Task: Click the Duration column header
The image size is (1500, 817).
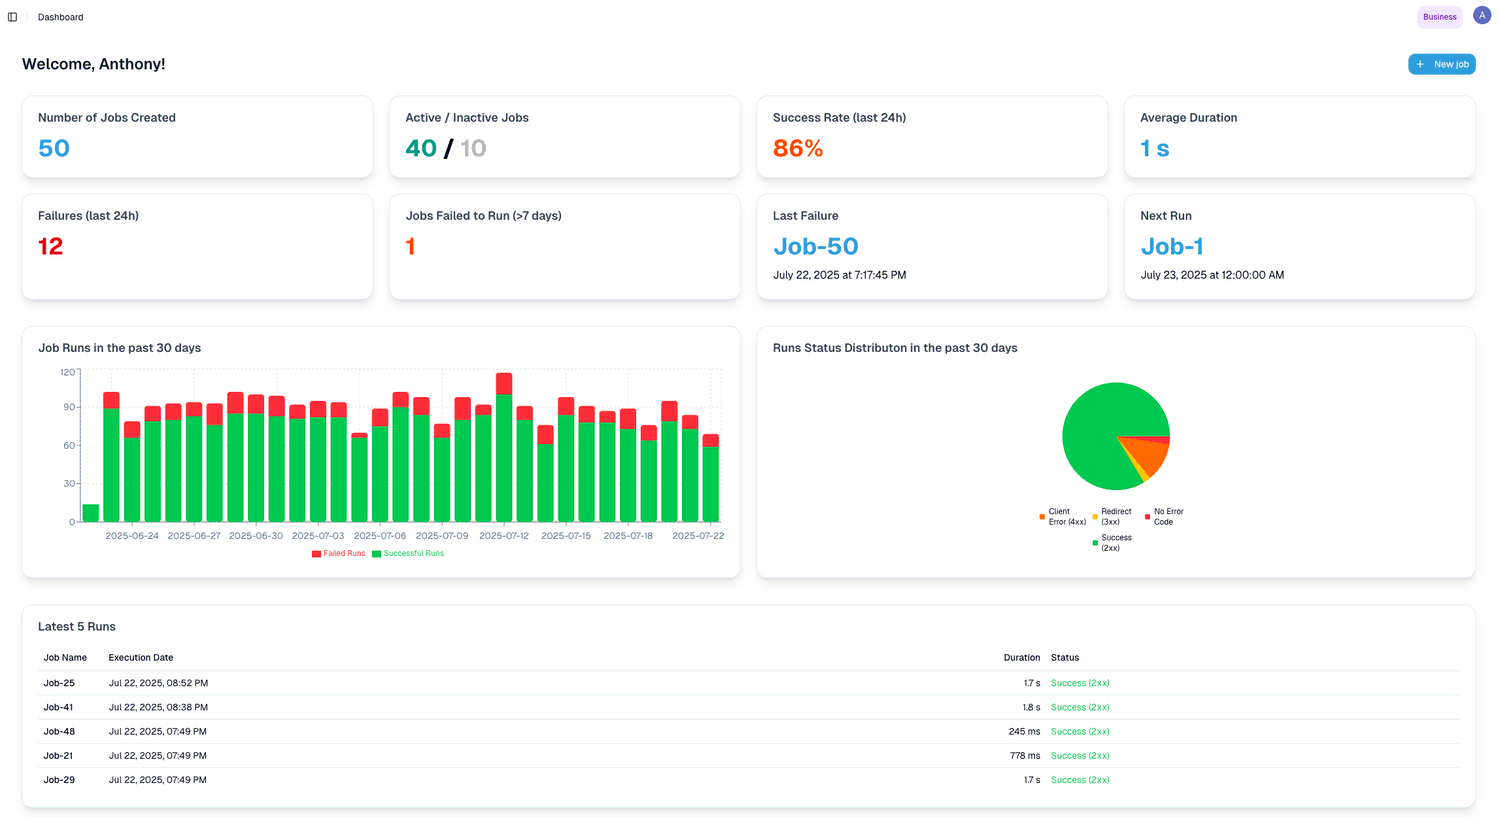Action: coord(1022,658)
